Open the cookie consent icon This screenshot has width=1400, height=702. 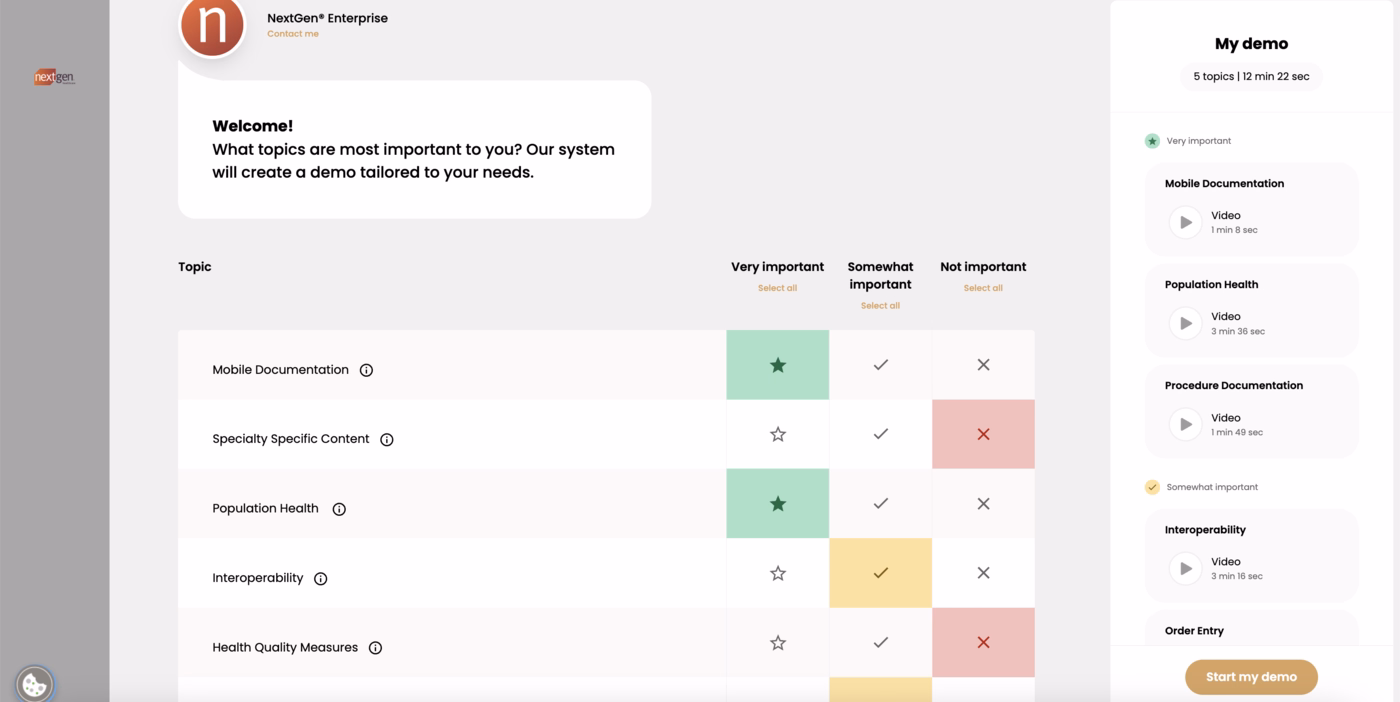33,685
